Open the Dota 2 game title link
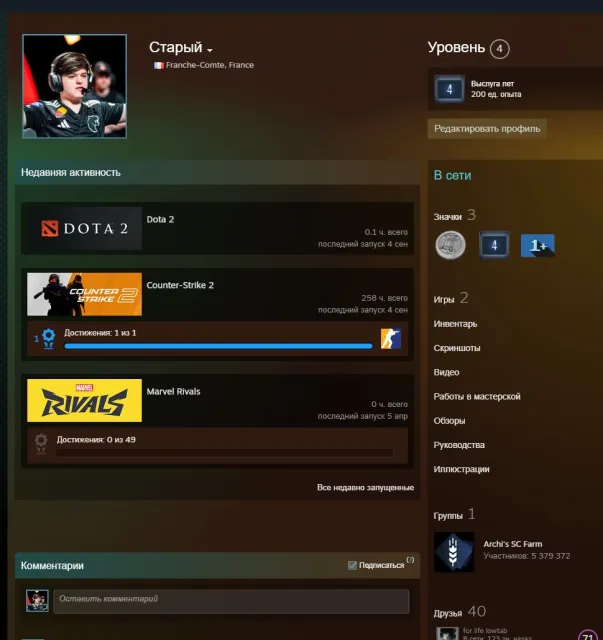The height and width of the screenshot is (640, 603). click(x=160, y=219)
